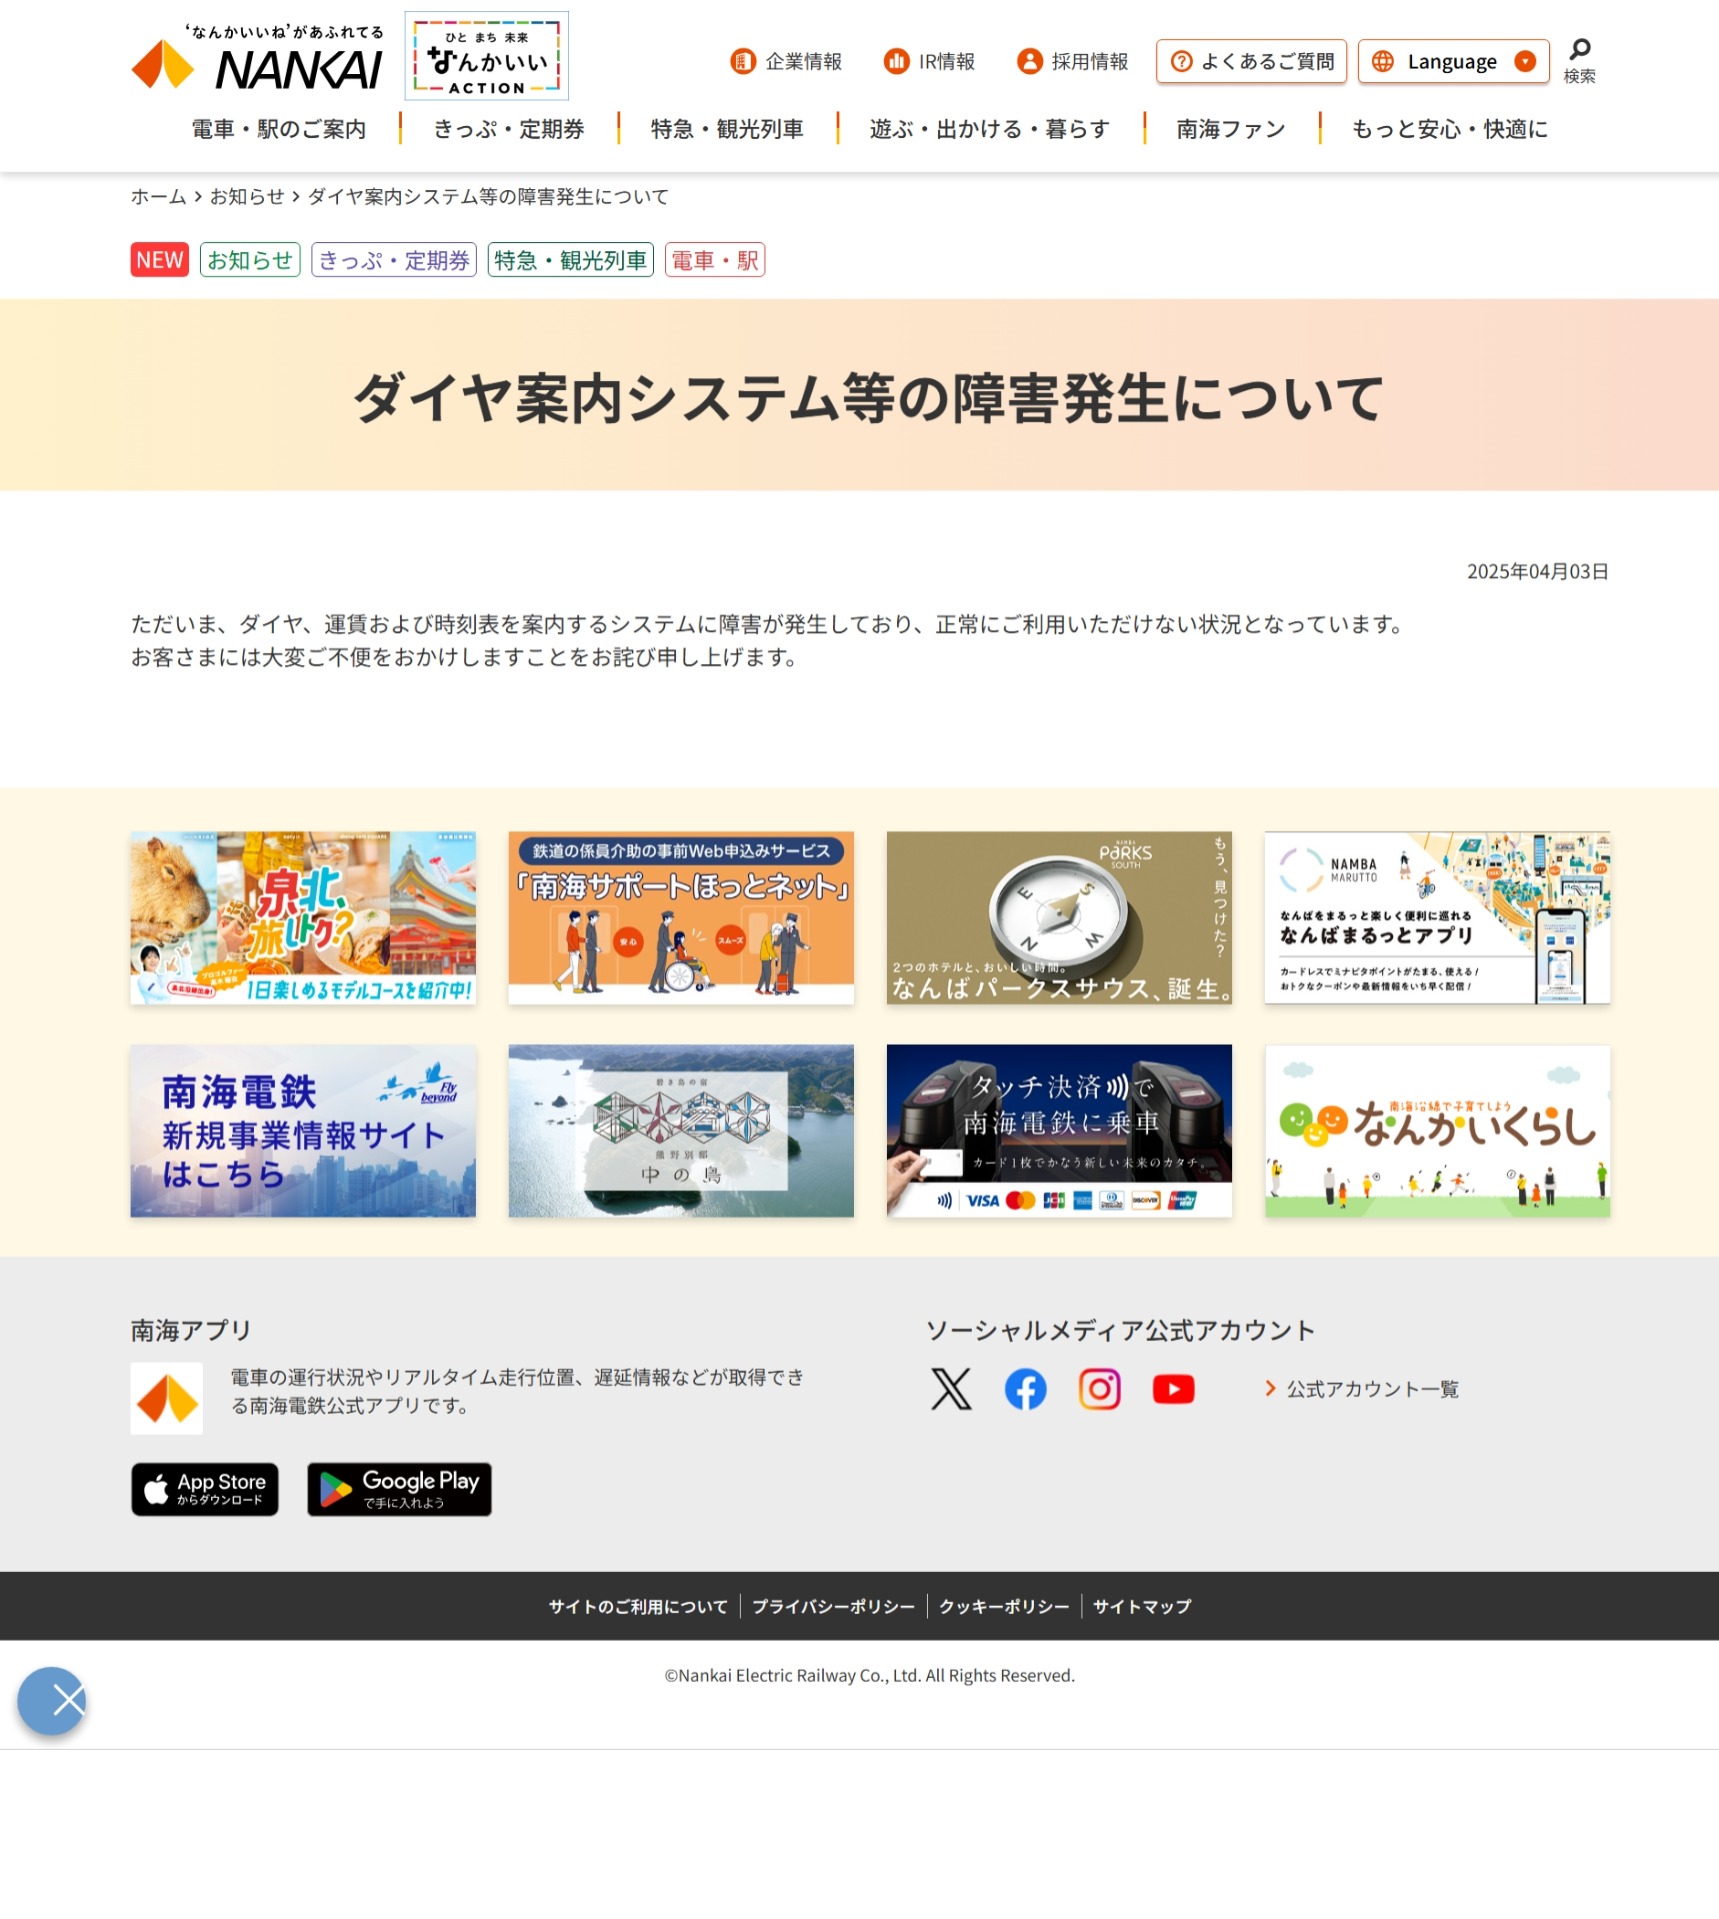This screenshot has width=1719, height=1919.
Task: Click ソーシャルメディア公式アカウント heading
Action: pyautogui.click(x=1120, y=1330)
